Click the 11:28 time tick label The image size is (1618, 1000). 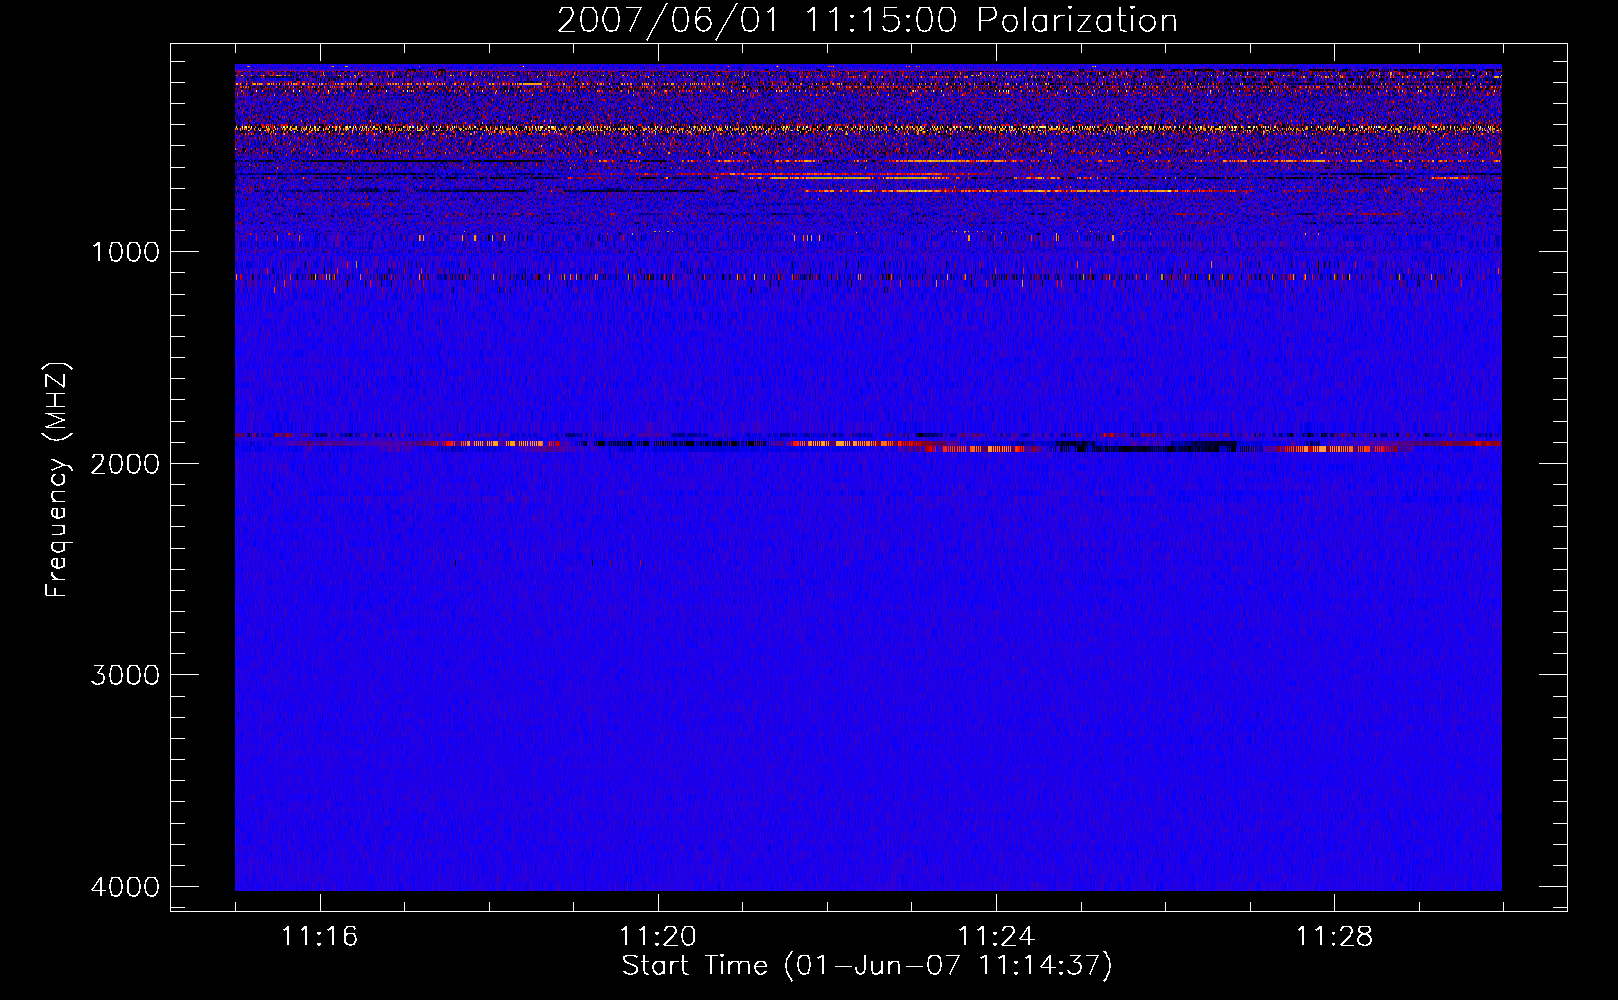point(1335,937)
